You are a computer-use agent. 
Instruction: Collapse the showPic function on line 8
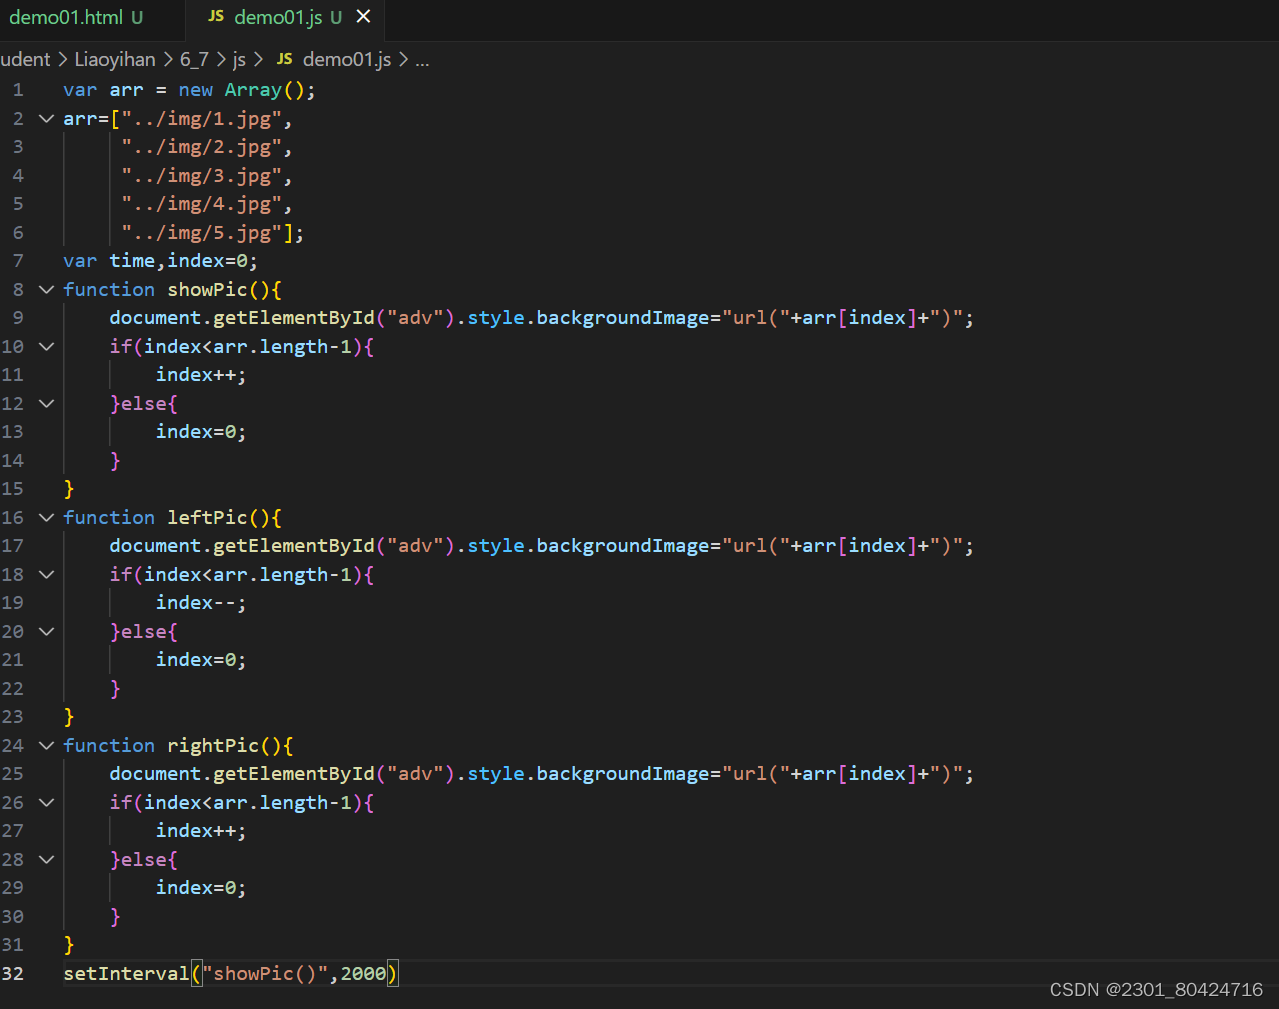[x=45, y=289]
